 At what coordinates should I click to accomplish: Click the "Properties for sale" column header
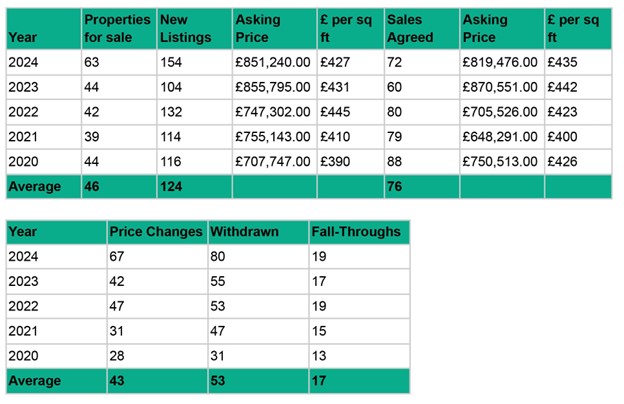pyautogui.click(x=117, y=29)
